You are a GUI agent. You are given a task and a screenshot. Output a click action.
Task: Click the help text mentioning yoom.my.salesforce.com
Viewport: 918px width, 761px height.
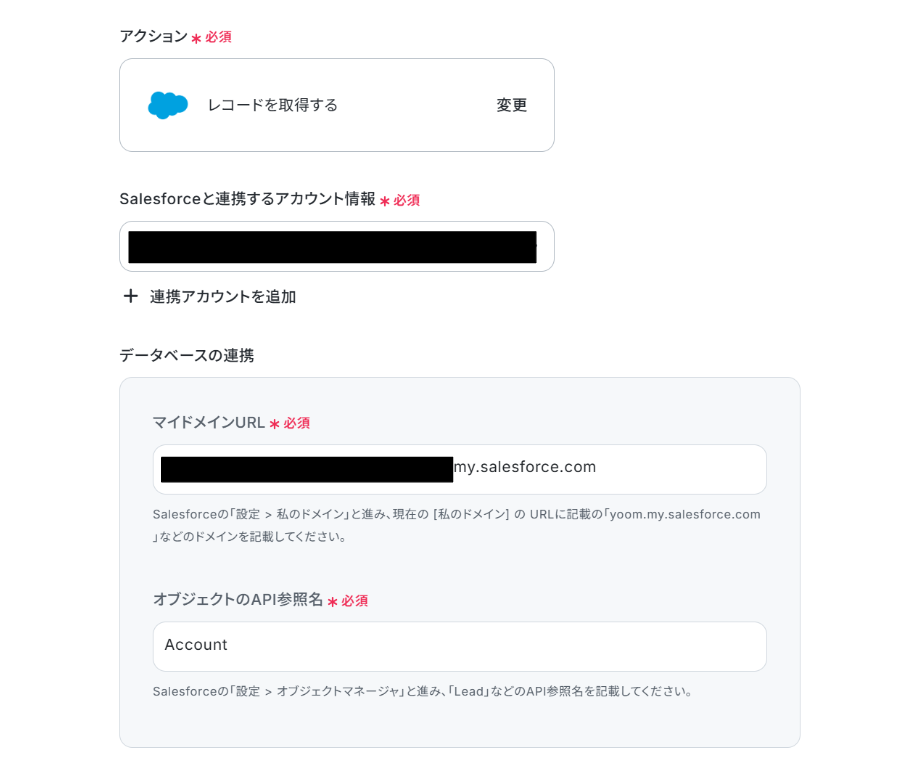(x=457, y=525)
